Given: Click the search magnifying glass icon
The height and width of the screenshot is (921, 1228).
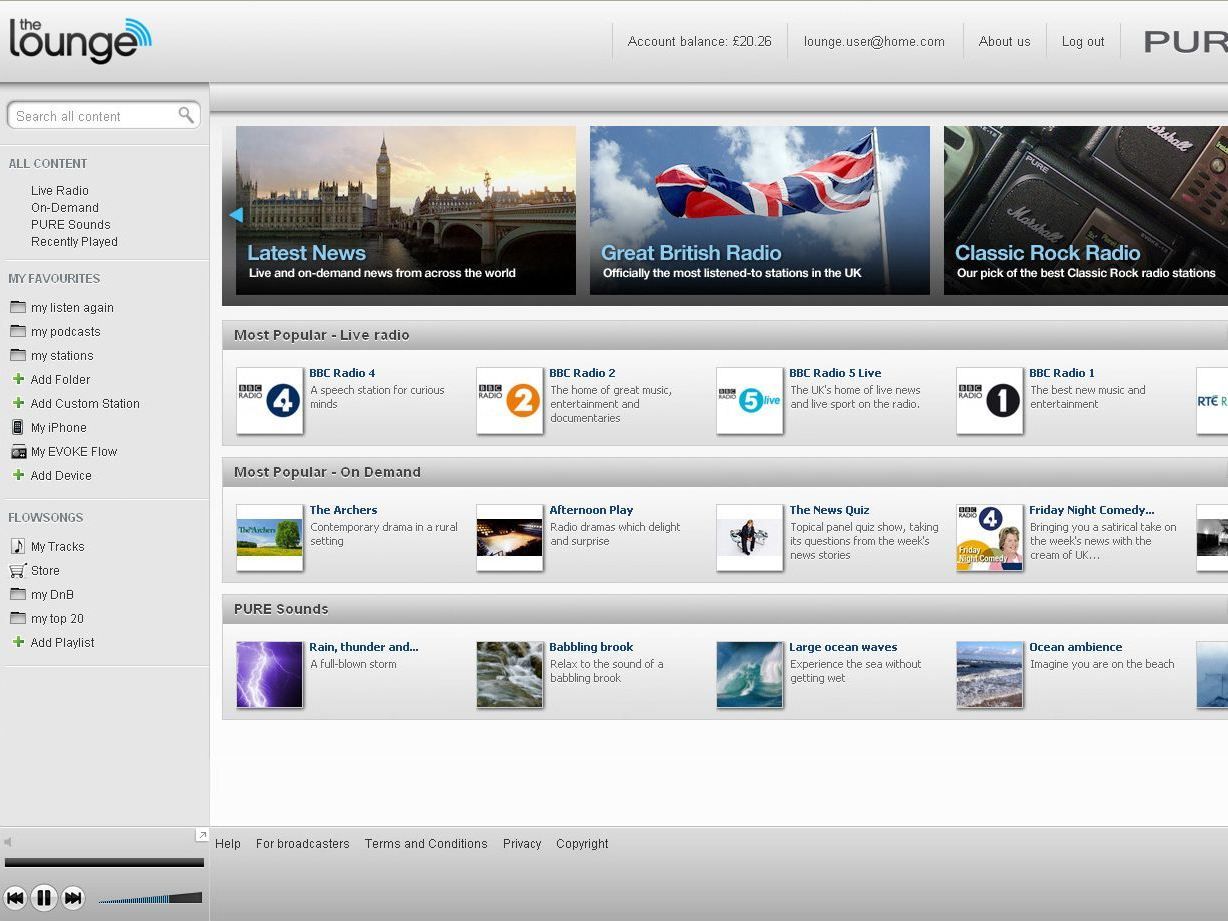Looking at the screenshot, I should 187,115.
